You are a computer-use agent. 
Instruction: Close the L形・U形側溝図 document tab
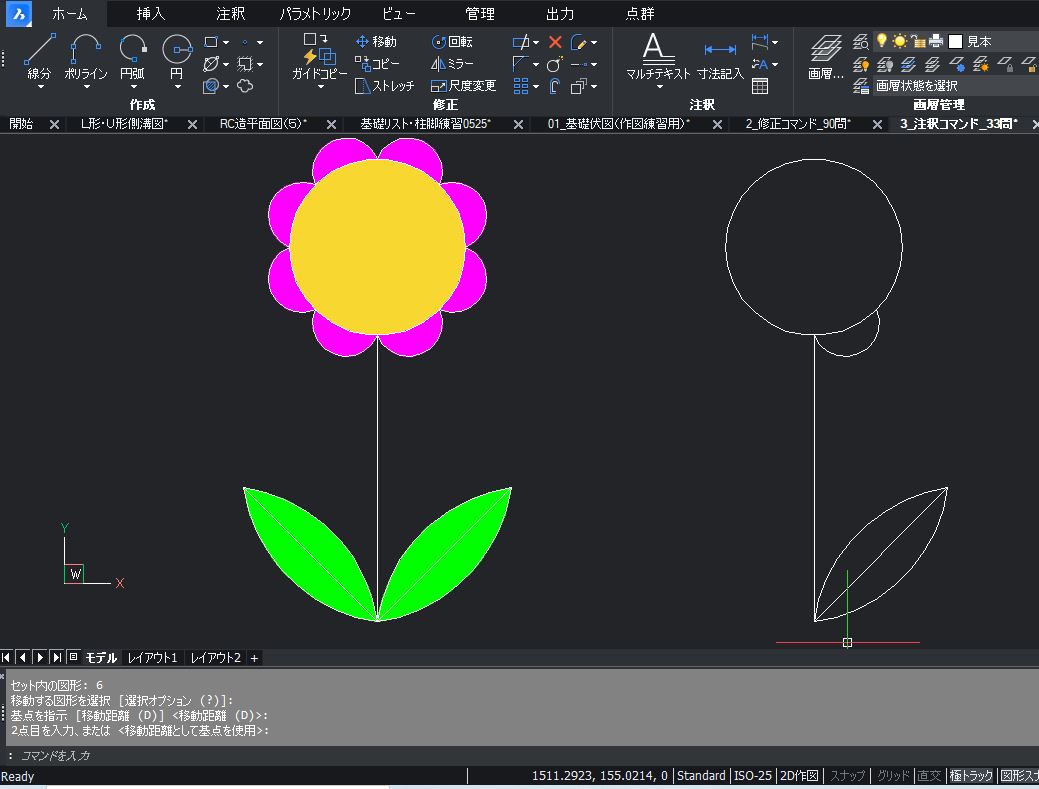click(x=192, y=124)
